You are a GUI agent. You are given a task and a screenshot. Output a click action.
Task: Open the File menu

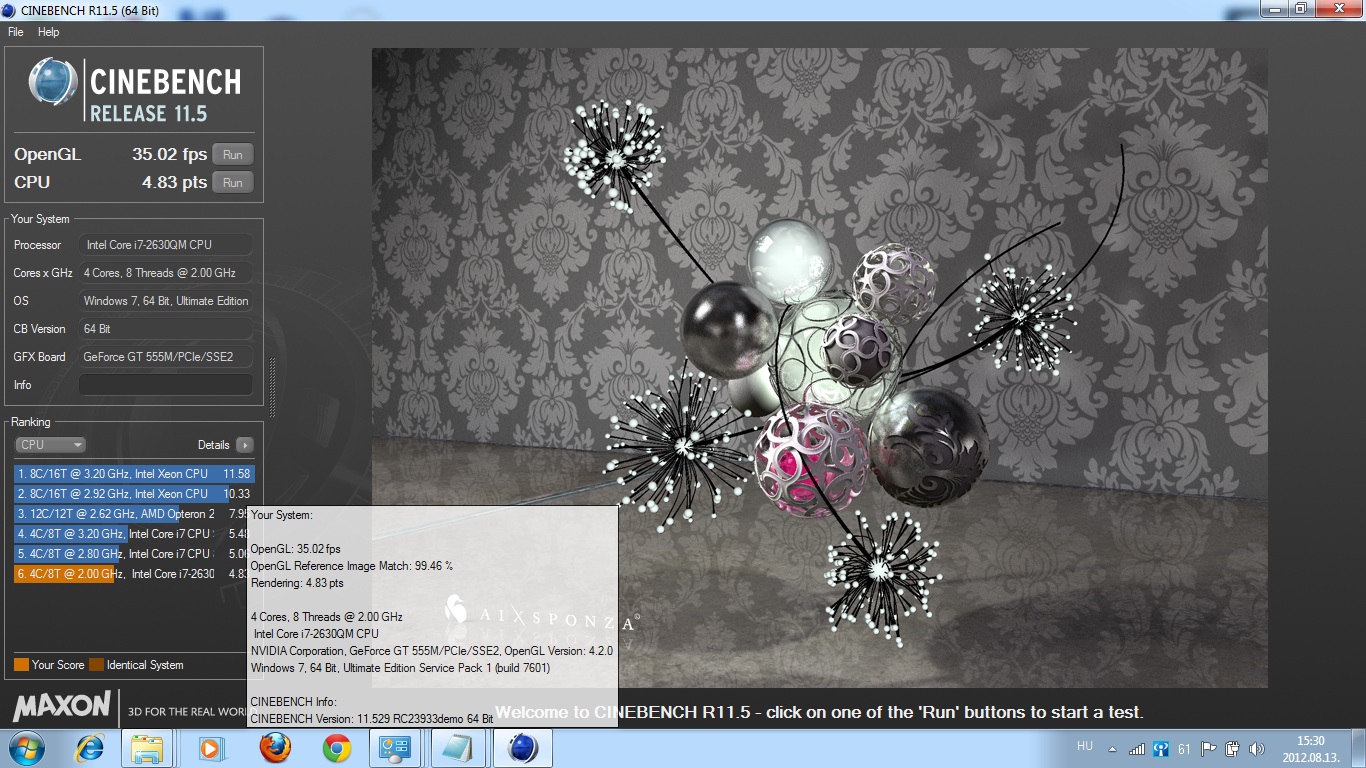pos(16,32)
